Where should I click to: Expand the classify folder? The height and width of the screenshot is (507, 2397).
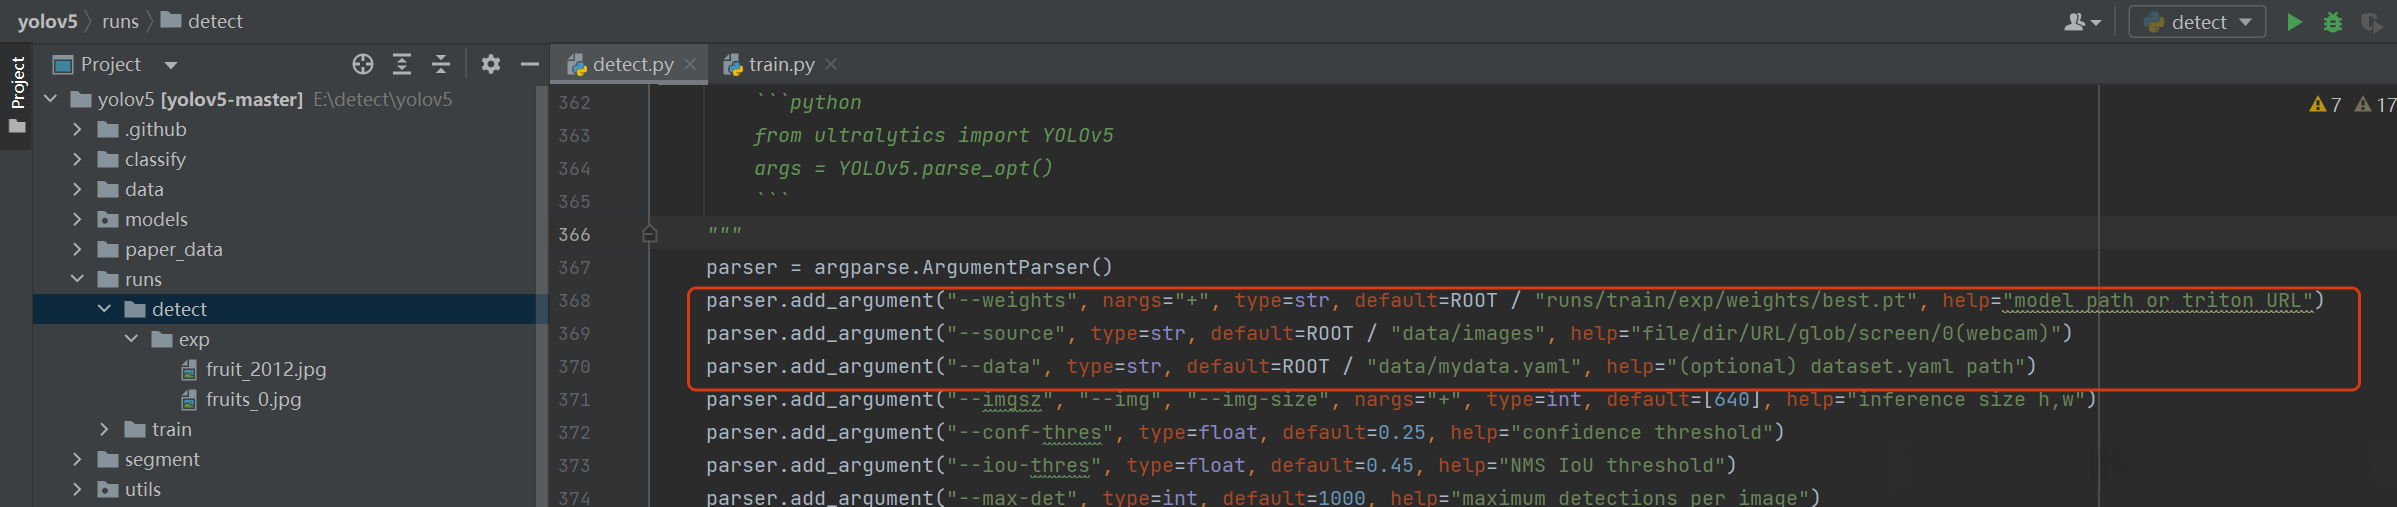(77, 159)
